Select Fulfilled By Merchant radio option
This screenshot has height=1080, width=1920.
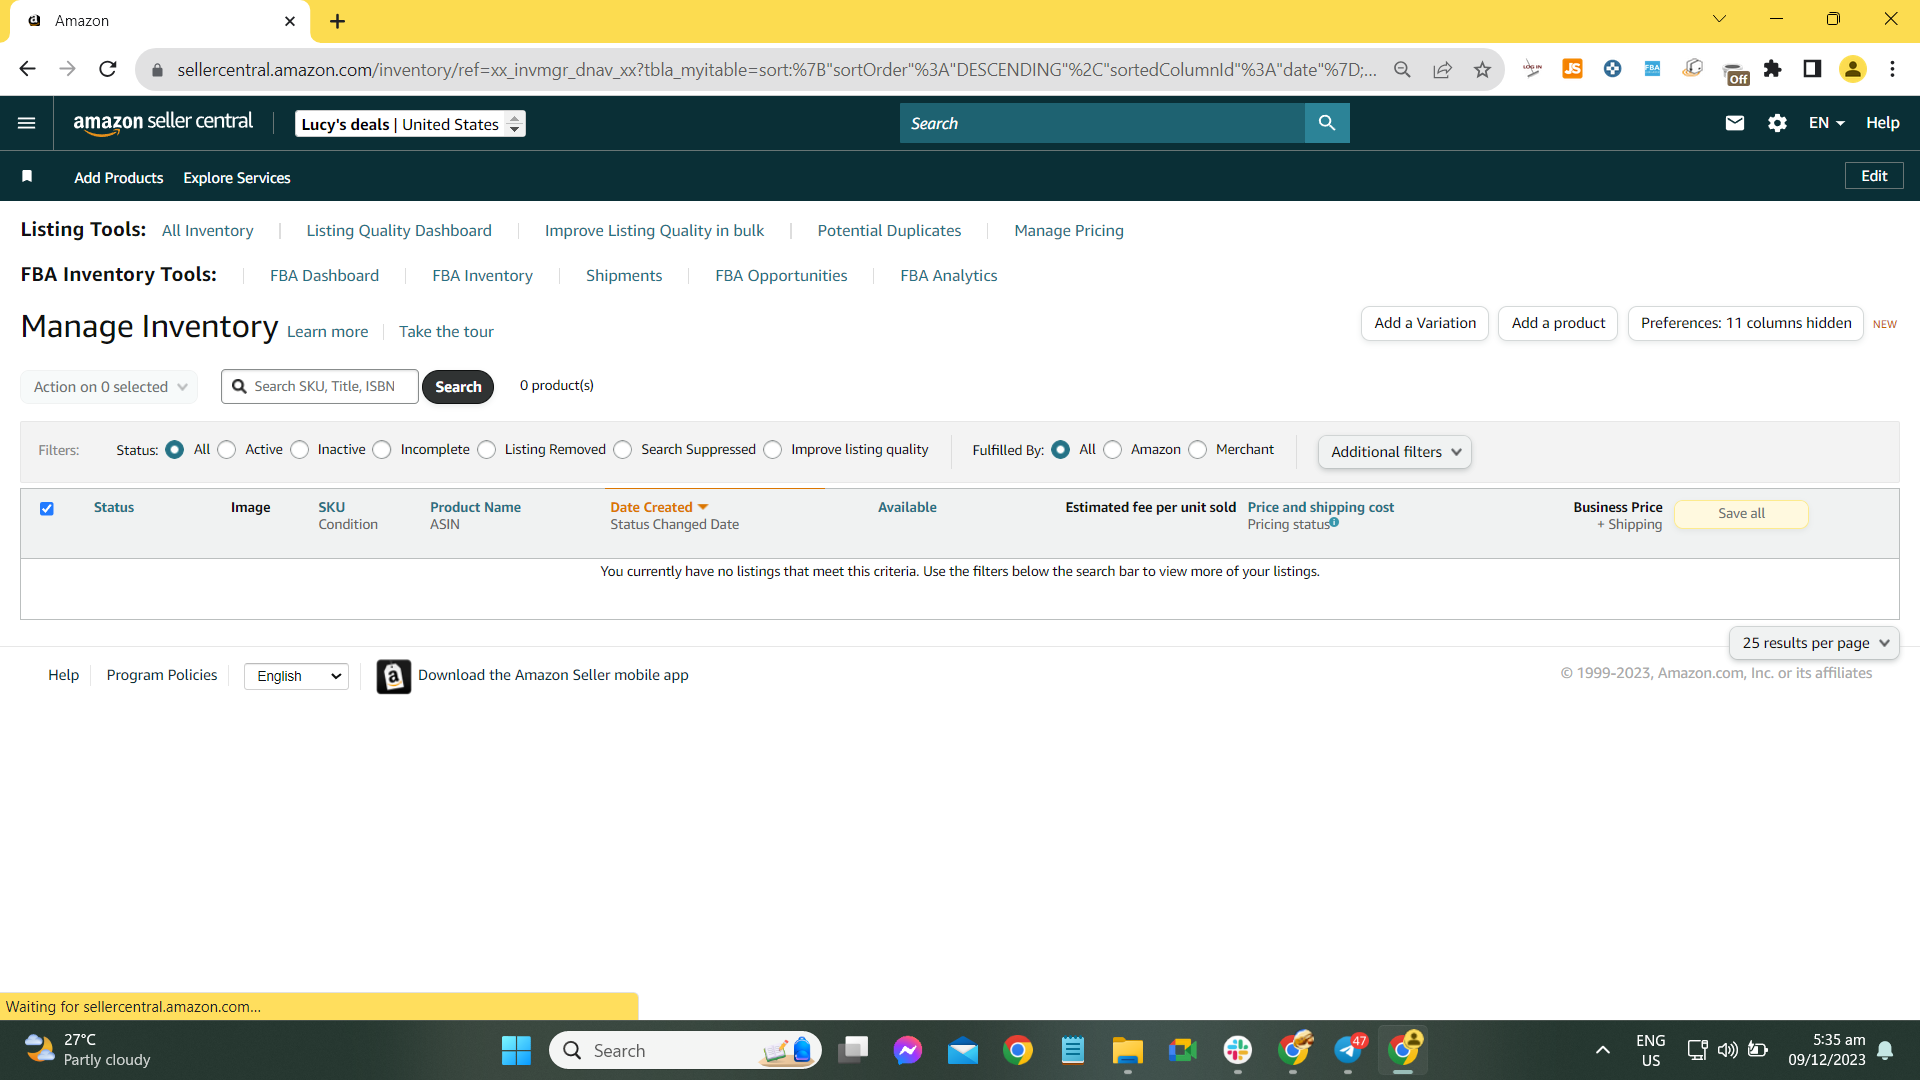pos(1198,450)
